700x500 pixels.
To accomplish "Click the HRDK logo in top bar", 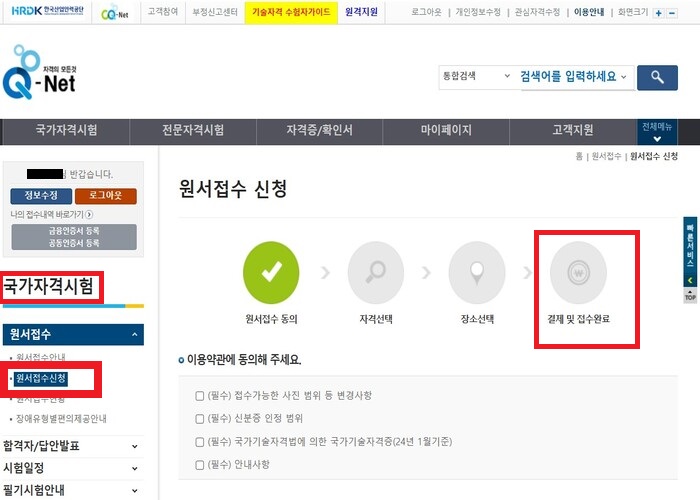I will 47,11.
